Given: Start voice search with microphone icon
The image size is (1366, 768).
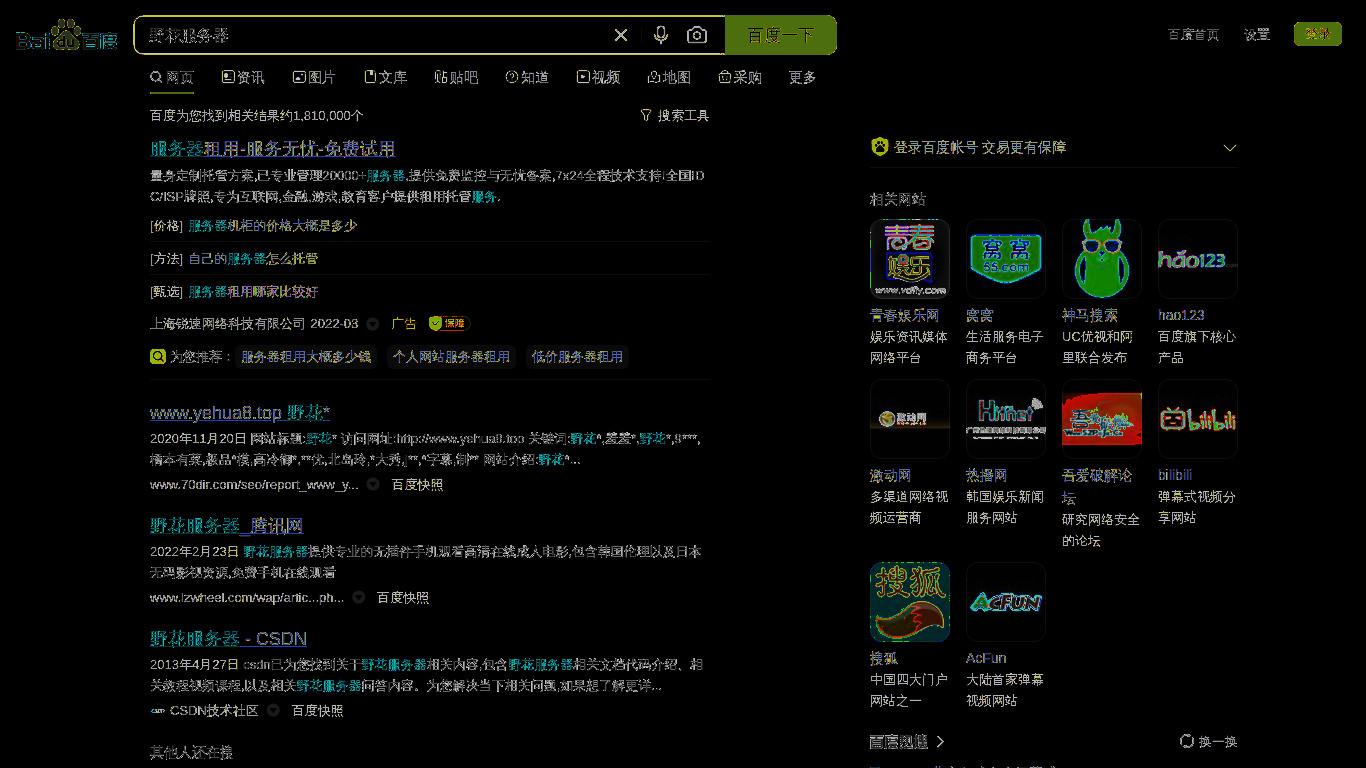Looking at the screenshot, I should (661, 35).
